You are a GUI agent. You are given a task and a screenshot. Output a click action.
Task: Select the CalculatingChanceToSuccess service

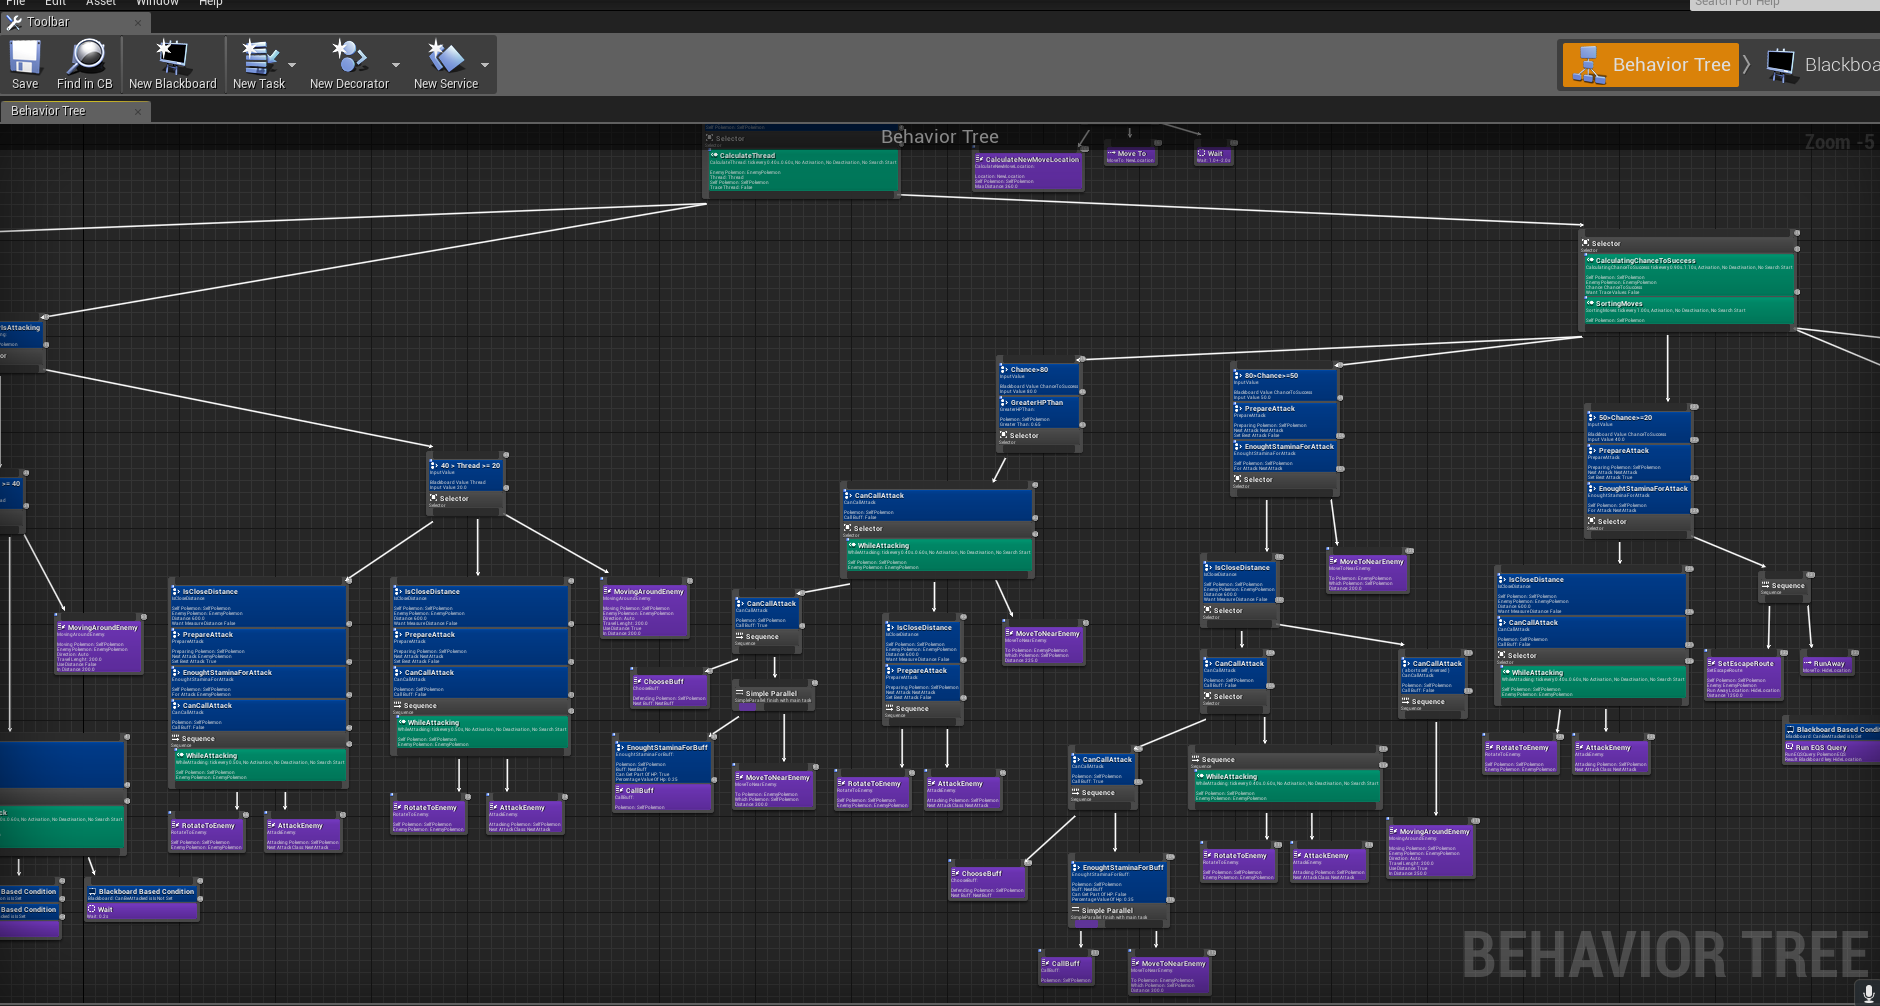click(1689, 275)
